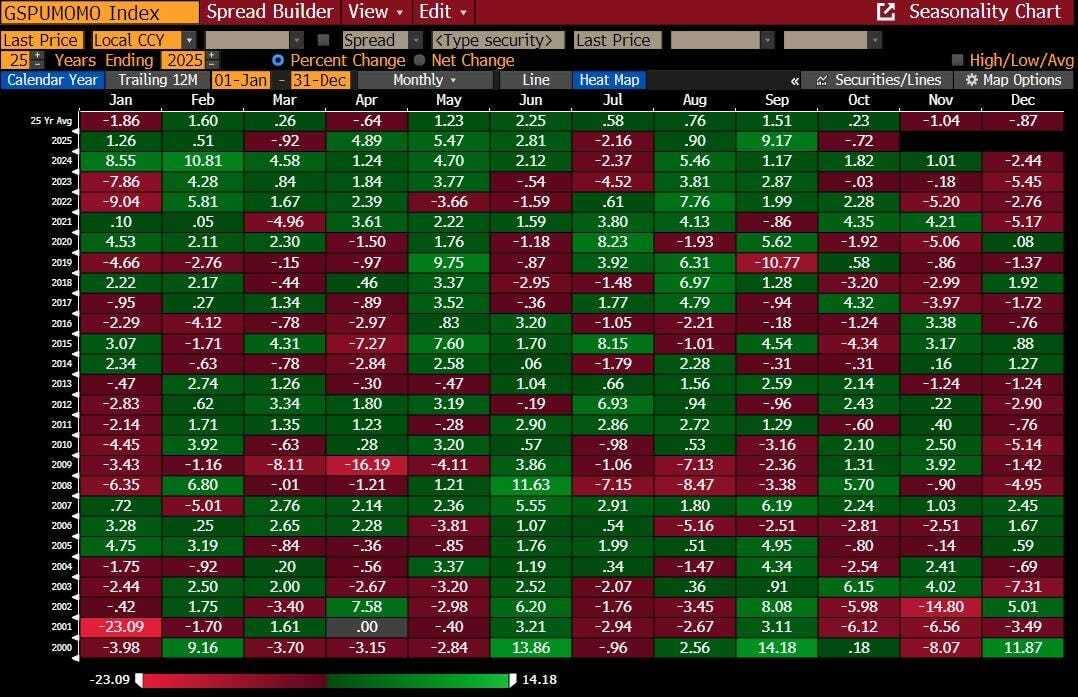
Task: Click the 31-Dec end date field
Action: point(320,80)
